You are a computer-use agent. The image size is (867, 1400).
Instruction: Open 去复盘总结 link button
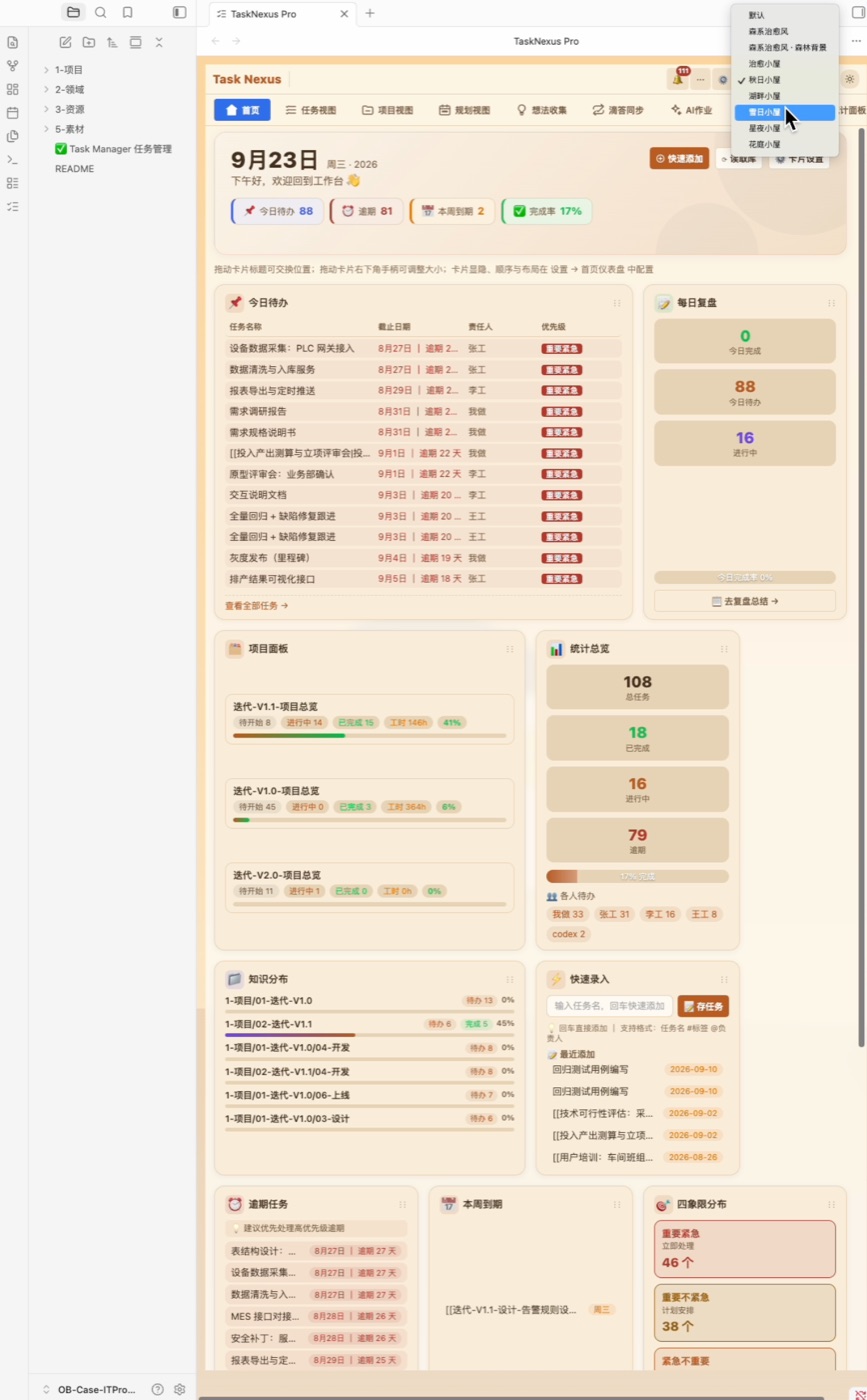pos(744,601)
